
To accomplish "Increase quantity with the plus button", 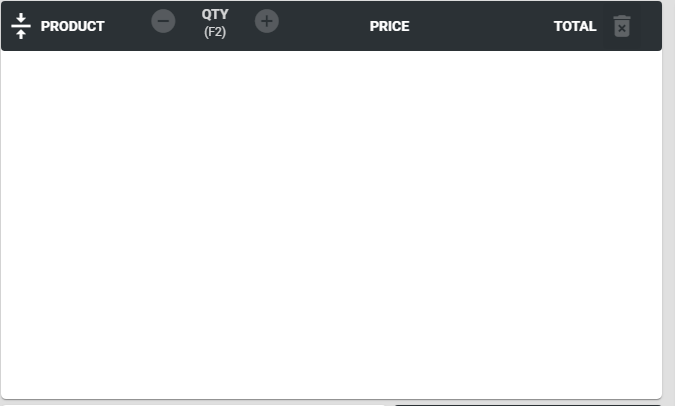I will (x=266, y=21).
